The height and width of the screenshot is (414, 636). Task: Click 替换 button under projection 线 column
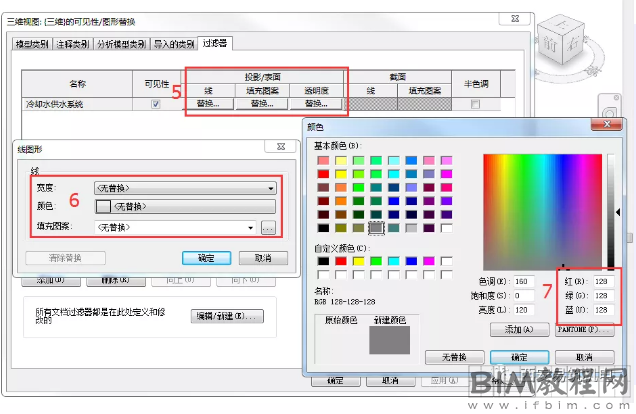click(209, 104)
